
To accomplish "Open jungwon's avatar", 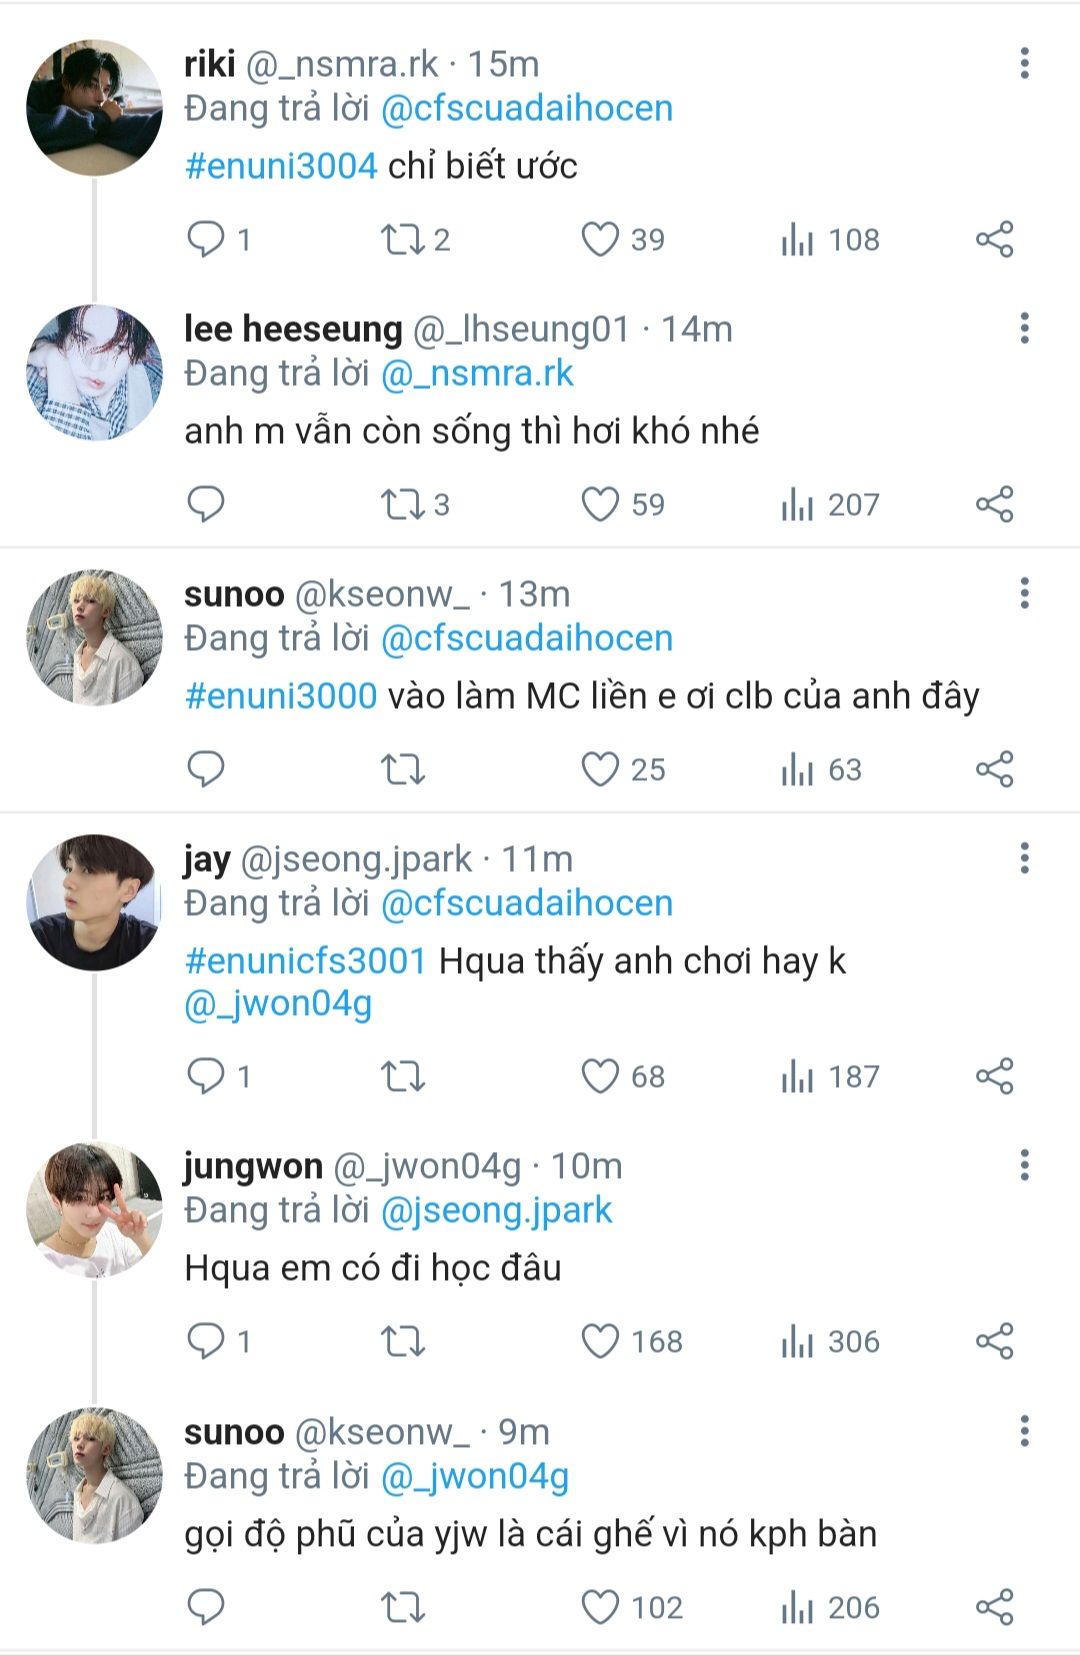I will (94, 1210).
